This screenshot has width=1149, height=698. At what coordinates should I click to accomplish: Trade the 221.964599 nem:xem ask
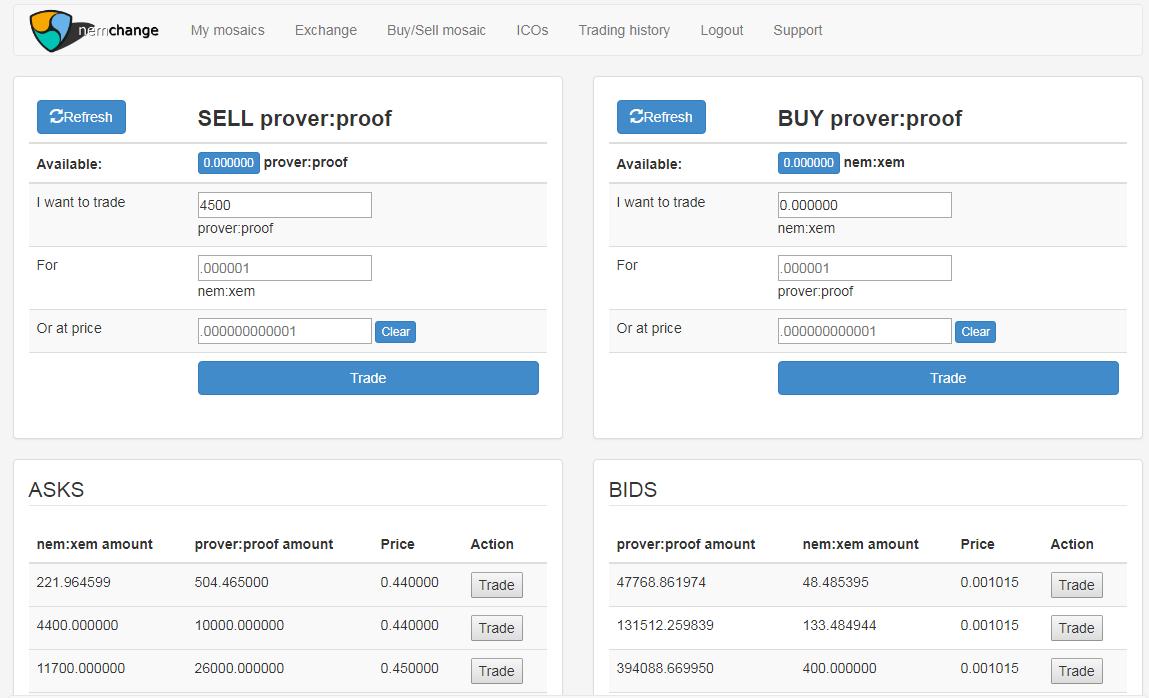497,585
